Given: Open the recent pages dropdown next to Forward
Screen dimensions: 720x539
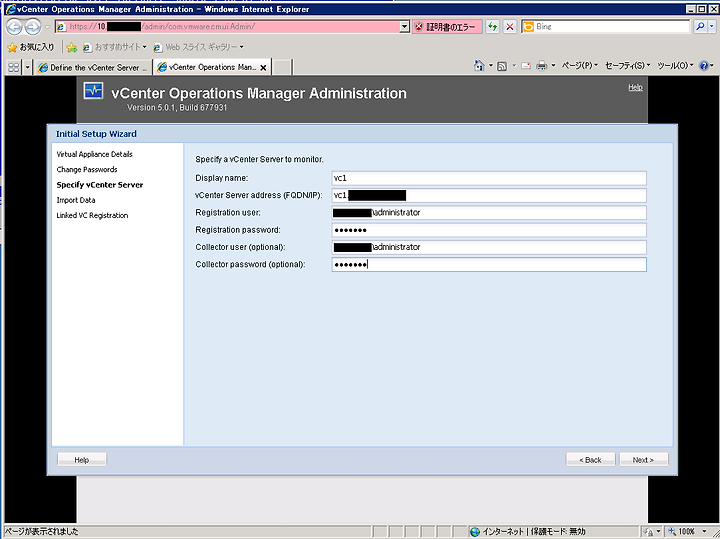Looking at the screenshot, I should pos(47,27).
